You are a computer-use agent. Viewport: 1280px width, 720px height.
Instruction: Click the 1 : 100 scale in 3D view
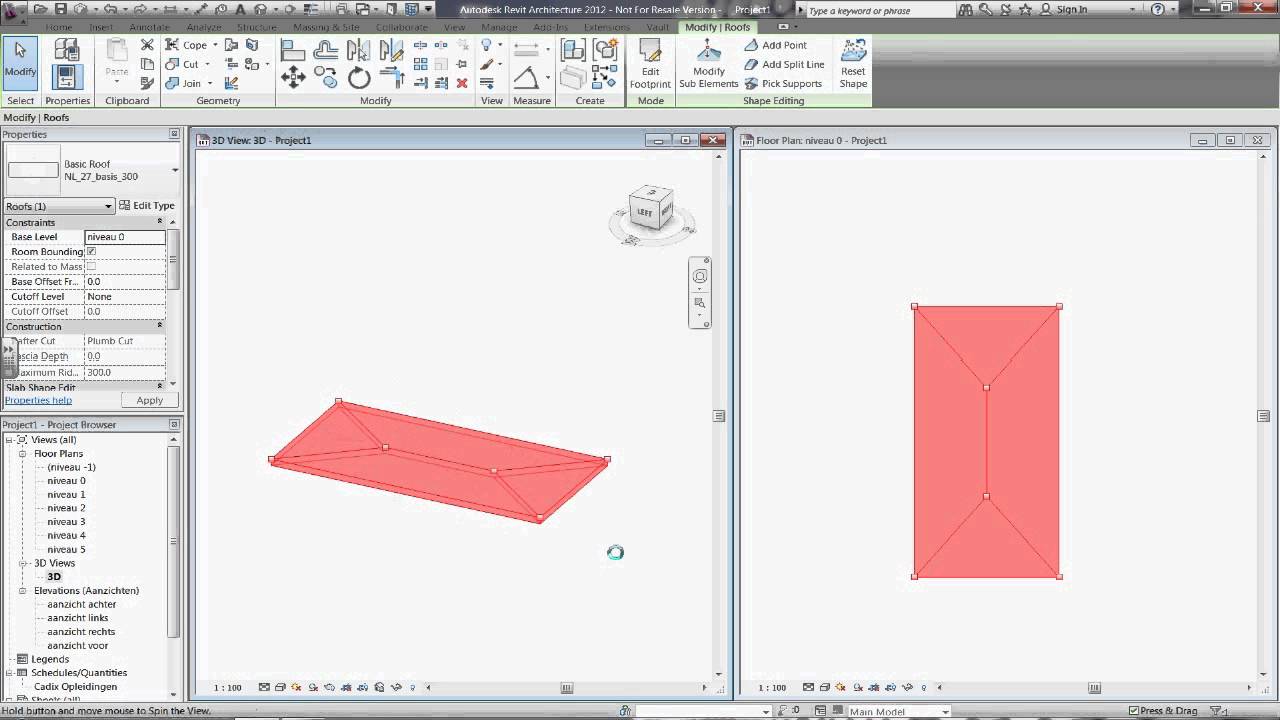pos(228,688)
